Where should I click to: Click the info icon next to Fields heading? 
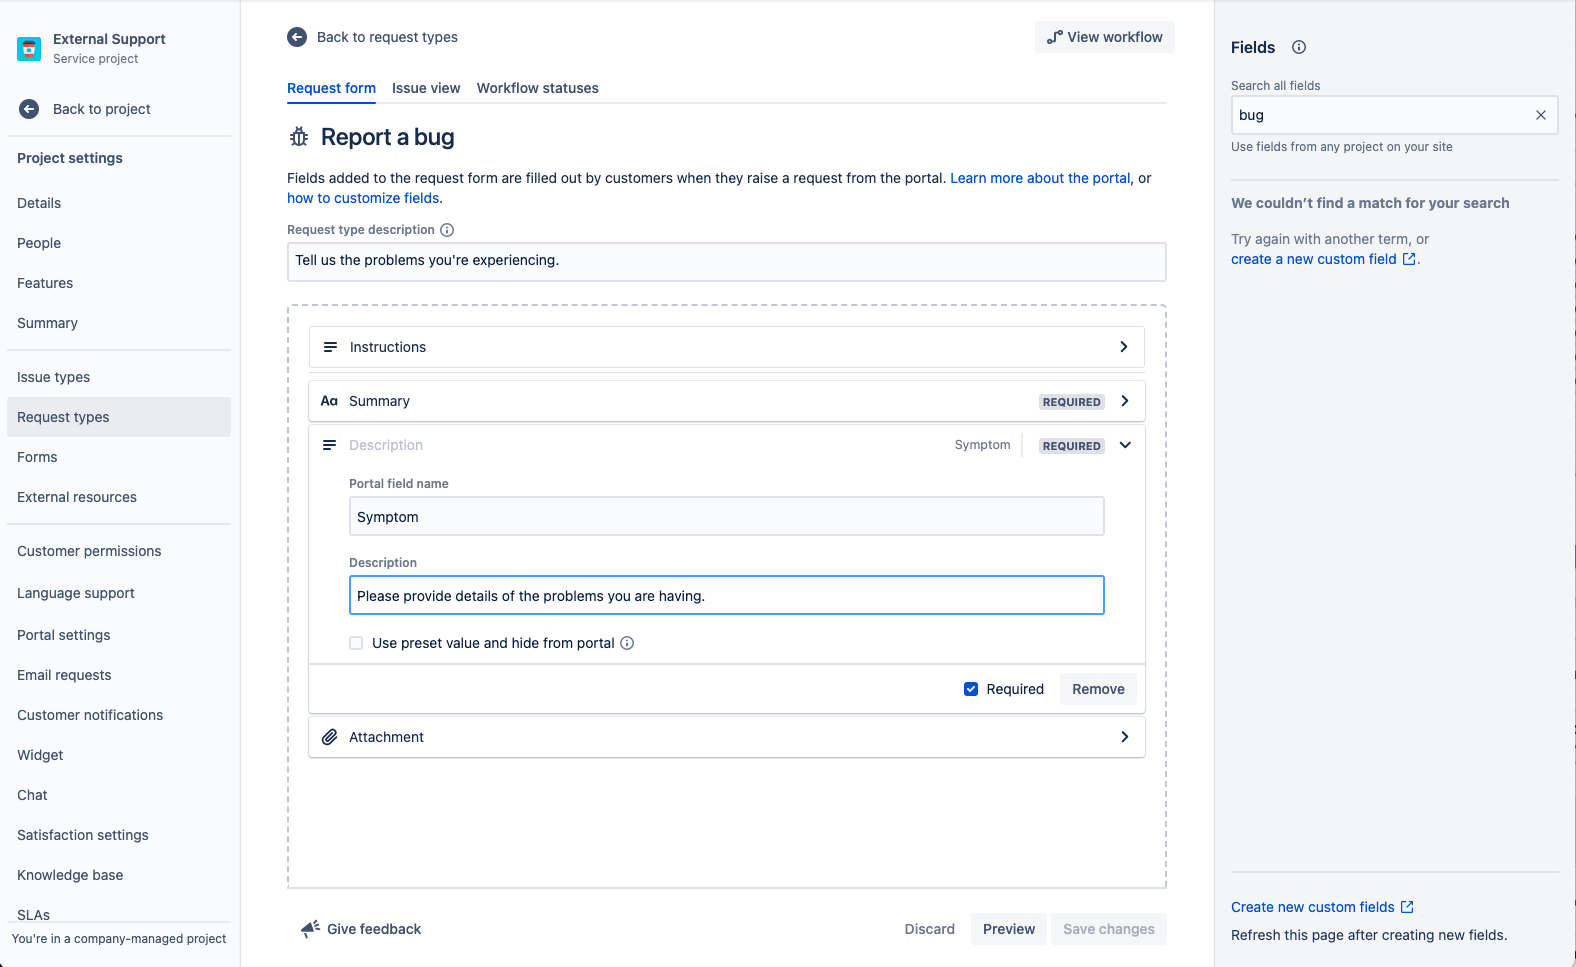tap(1299, 47)
